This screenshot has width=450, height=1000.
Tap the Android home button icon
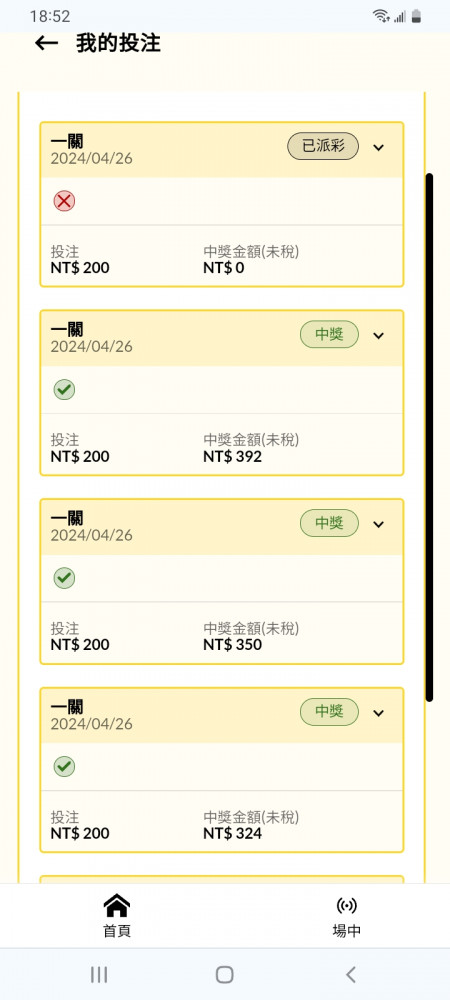pos(224,974)
